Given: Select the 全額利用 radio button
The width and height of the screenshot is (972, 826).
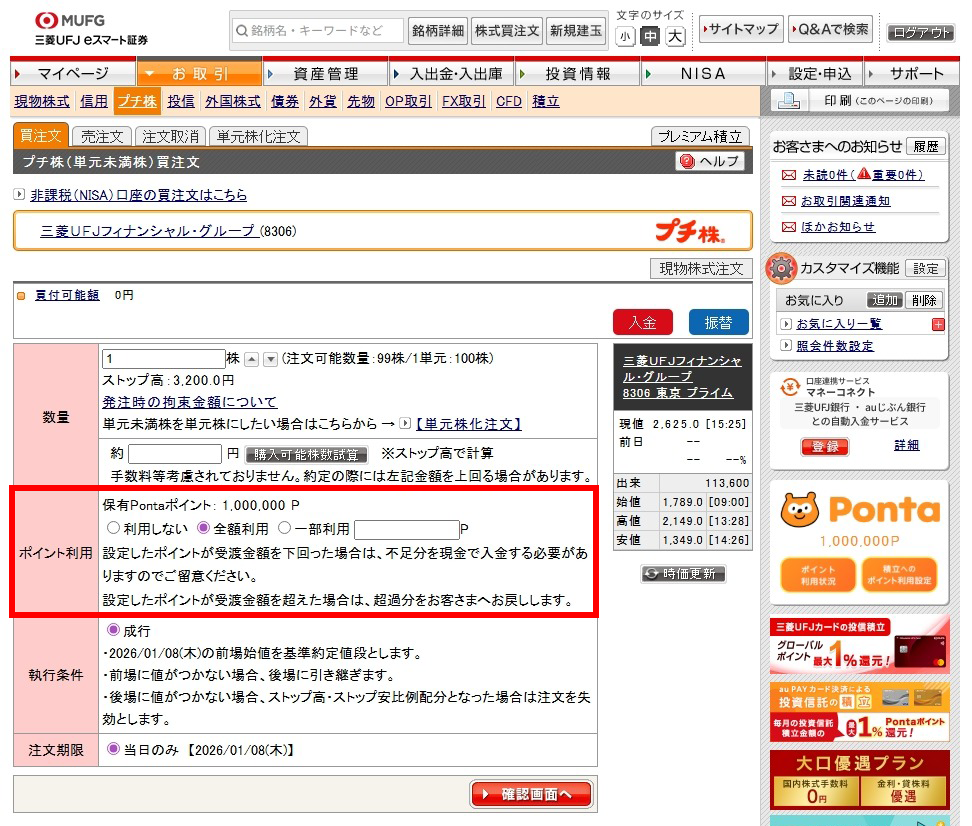Looking at the screenshot, I should [x=204, y=528].
